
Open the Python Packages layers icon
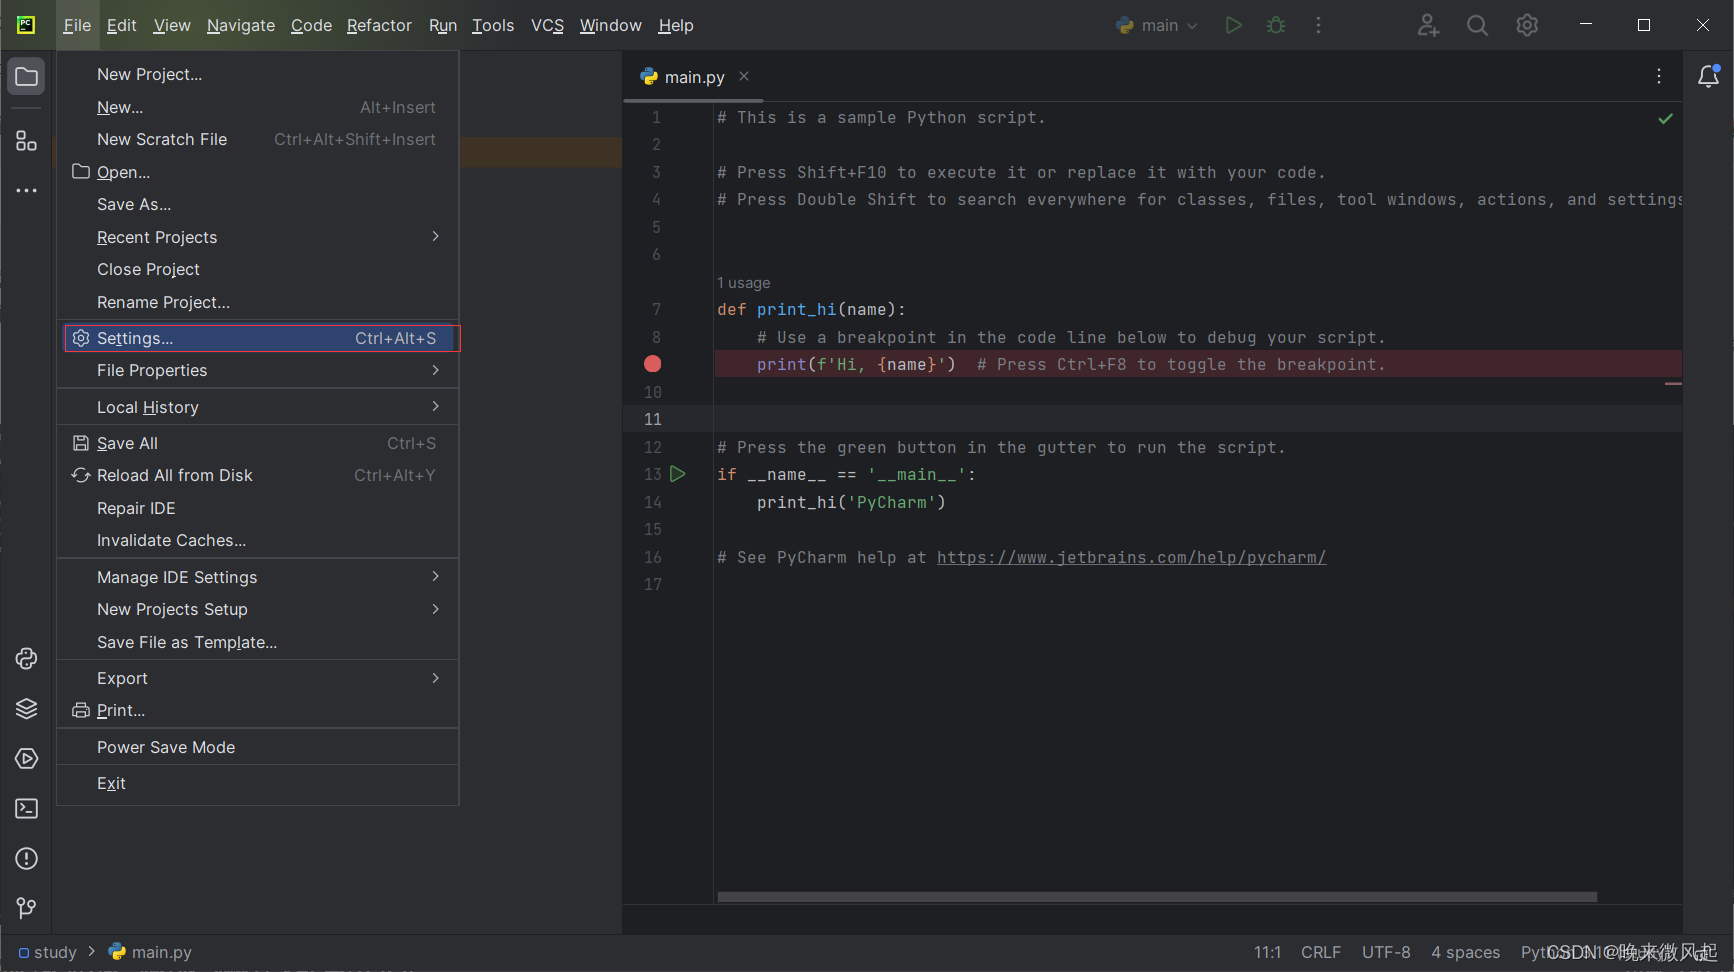(x=27, y=708)
